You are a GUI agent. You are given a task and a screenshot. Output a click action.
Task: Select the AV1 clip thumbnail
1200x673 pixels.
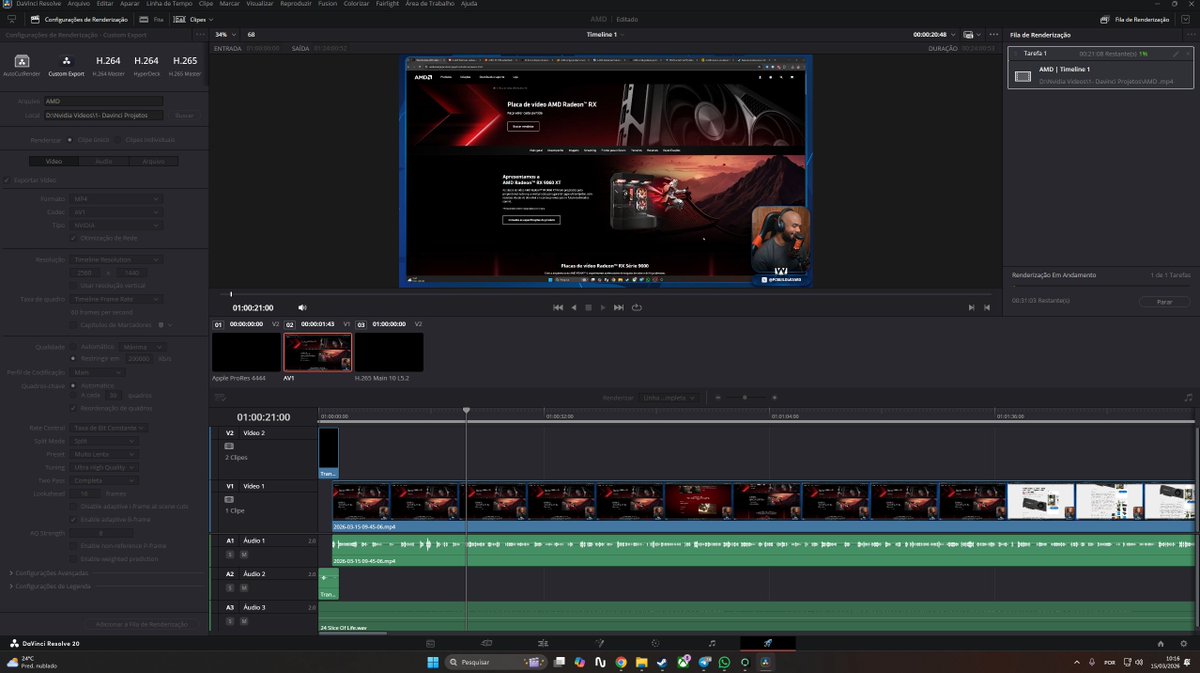tap(317, 353)
